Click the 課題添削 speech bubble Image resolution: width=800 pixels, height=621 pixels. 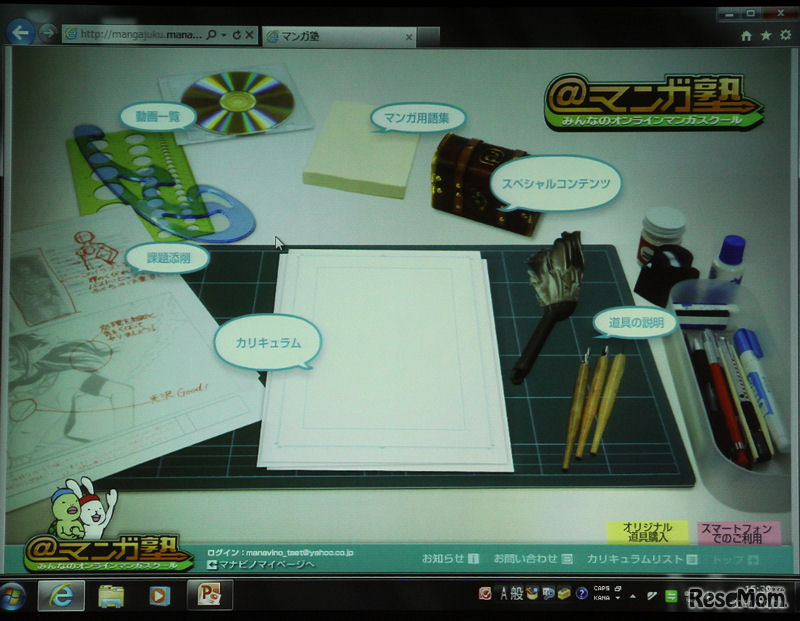168,258
